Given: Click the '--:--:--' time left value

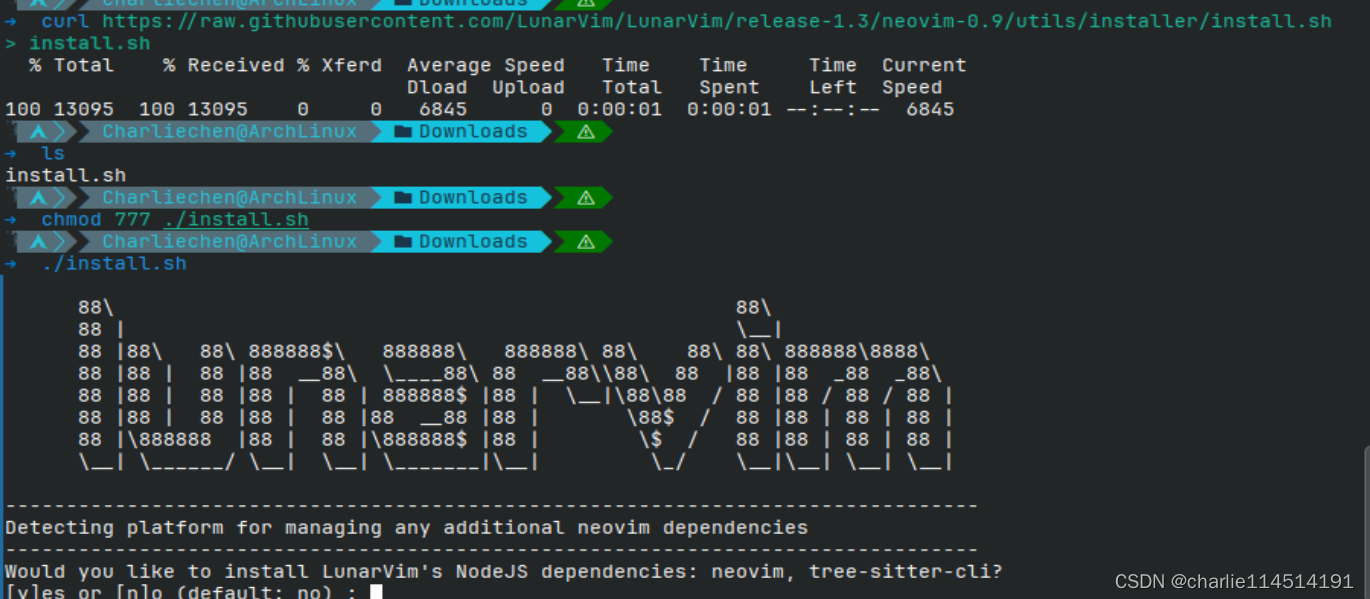Looking at the screenshot, I should pos(833,109).
